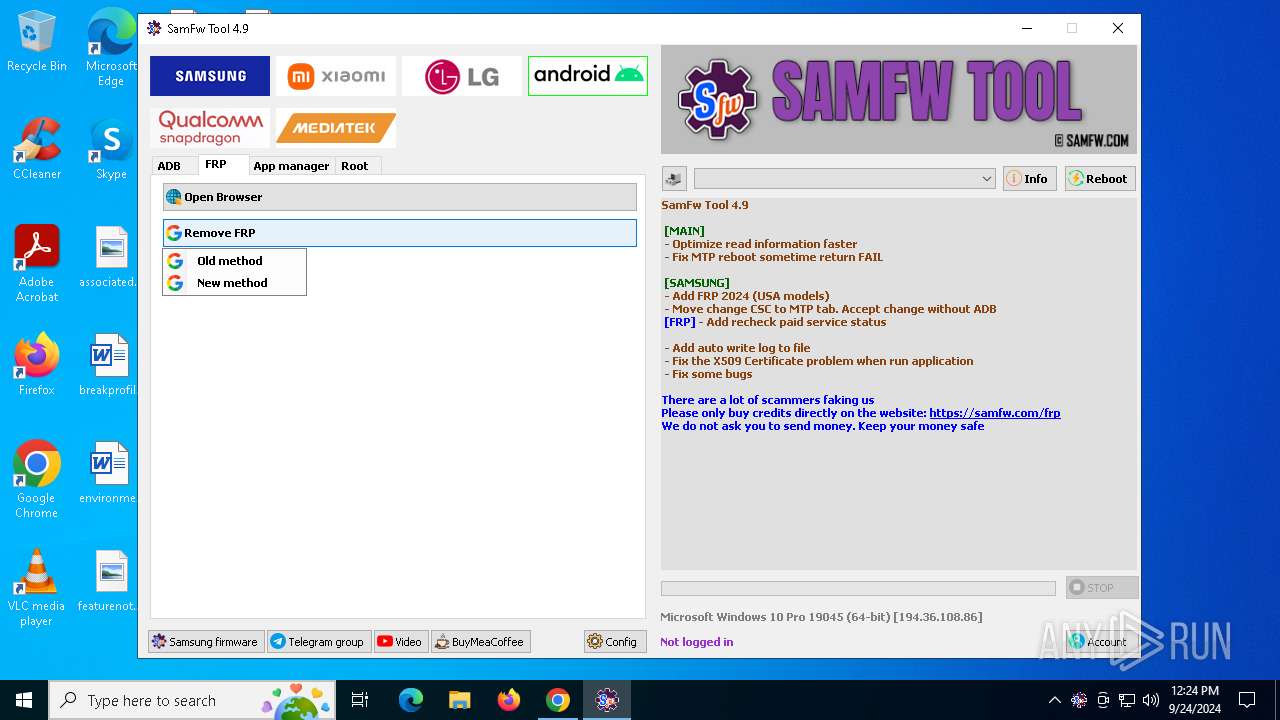This screenshot has width=1280, height=720.
Task: Open the Firefox desktop icon
Action: click(x=37, y=366)
